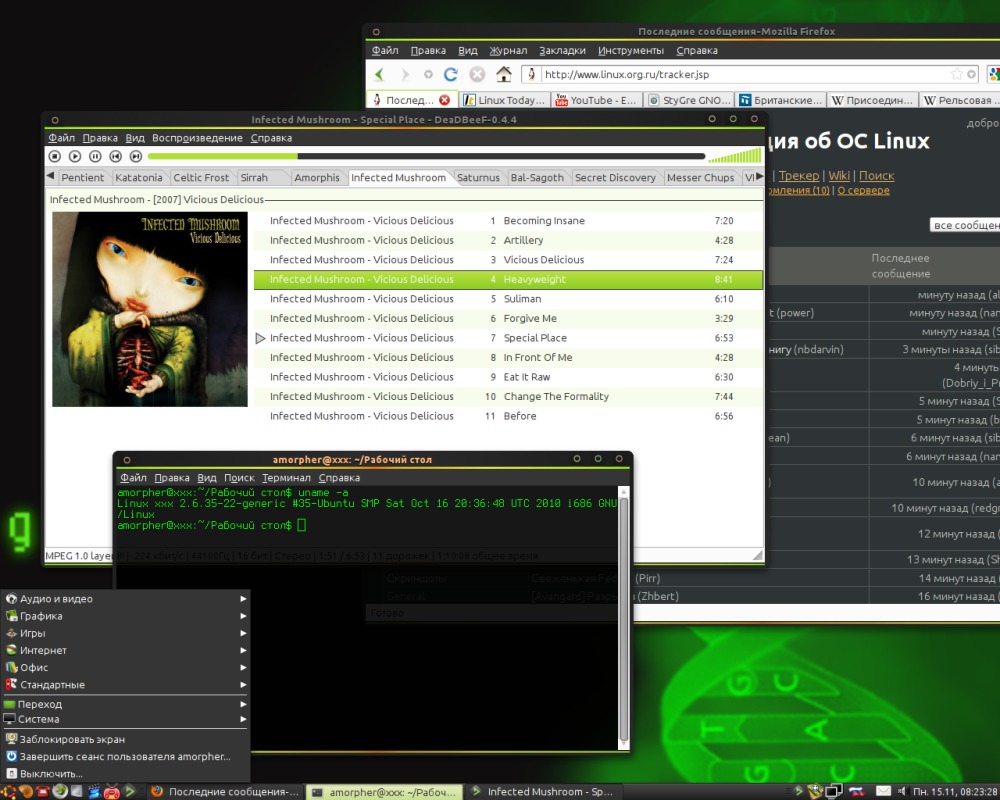Pause the track in DeaDBeeF
Image resolution: width=1000 pixels, height=800 pixels.
coord(95,156)
